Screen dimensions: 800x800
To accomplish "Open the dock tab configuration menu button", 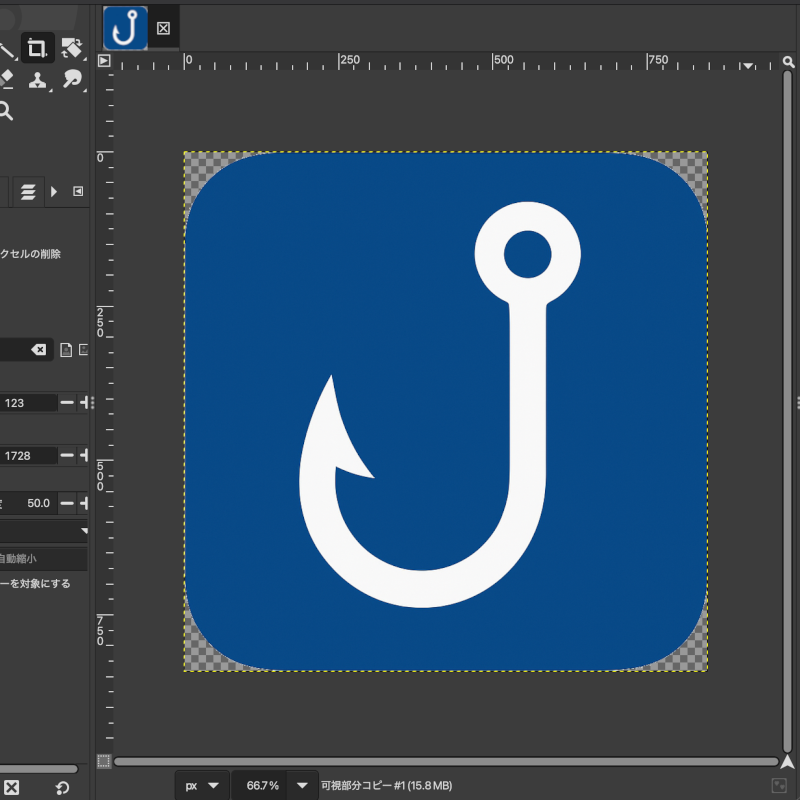I will (x=78, y=191).
